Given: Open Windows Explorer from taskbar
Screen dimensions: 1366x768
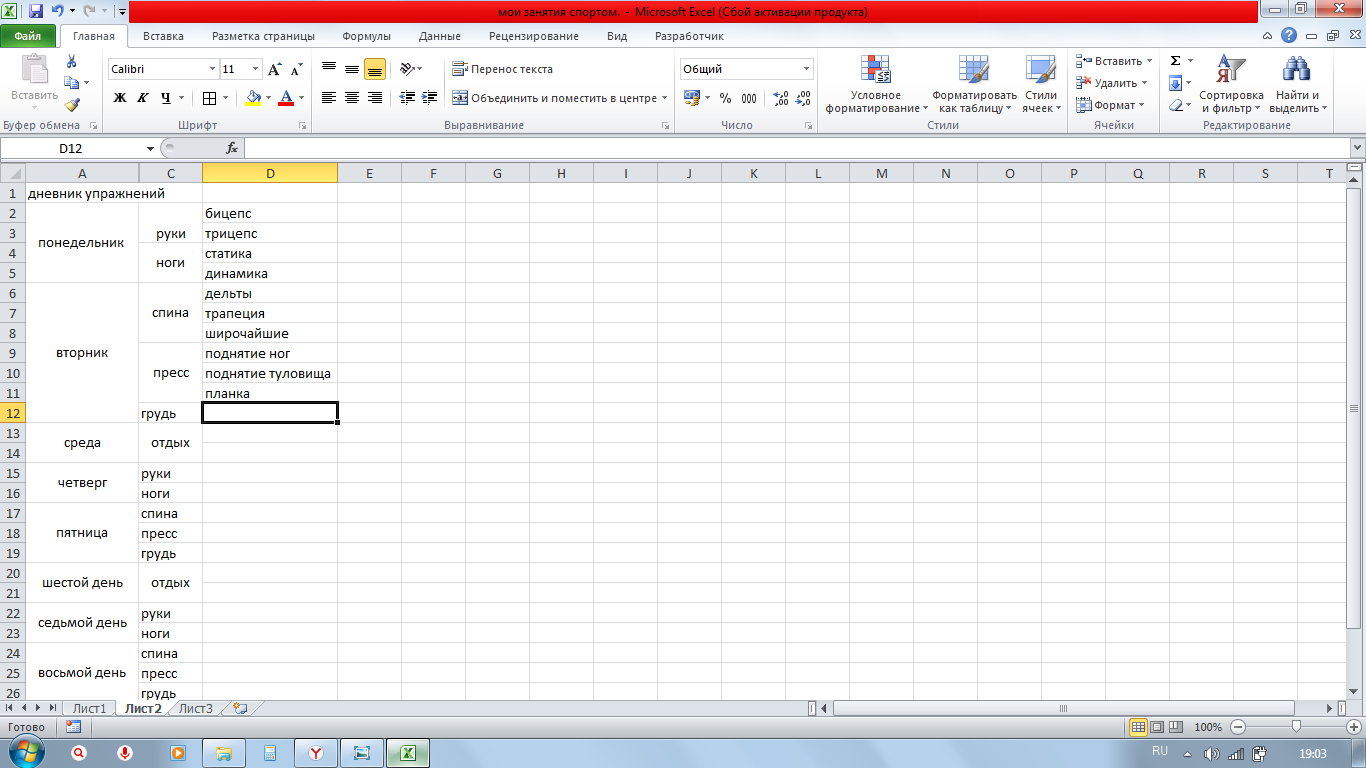Looking at the screenshot, I should click(x=223, y=752).
